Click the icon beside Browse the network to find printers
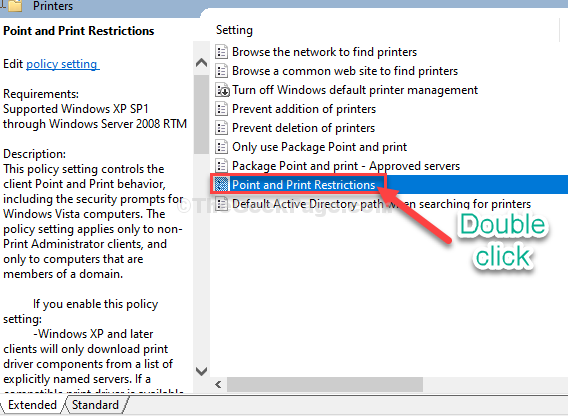Screen dimensions: 570x416 (x=221, y=52)
